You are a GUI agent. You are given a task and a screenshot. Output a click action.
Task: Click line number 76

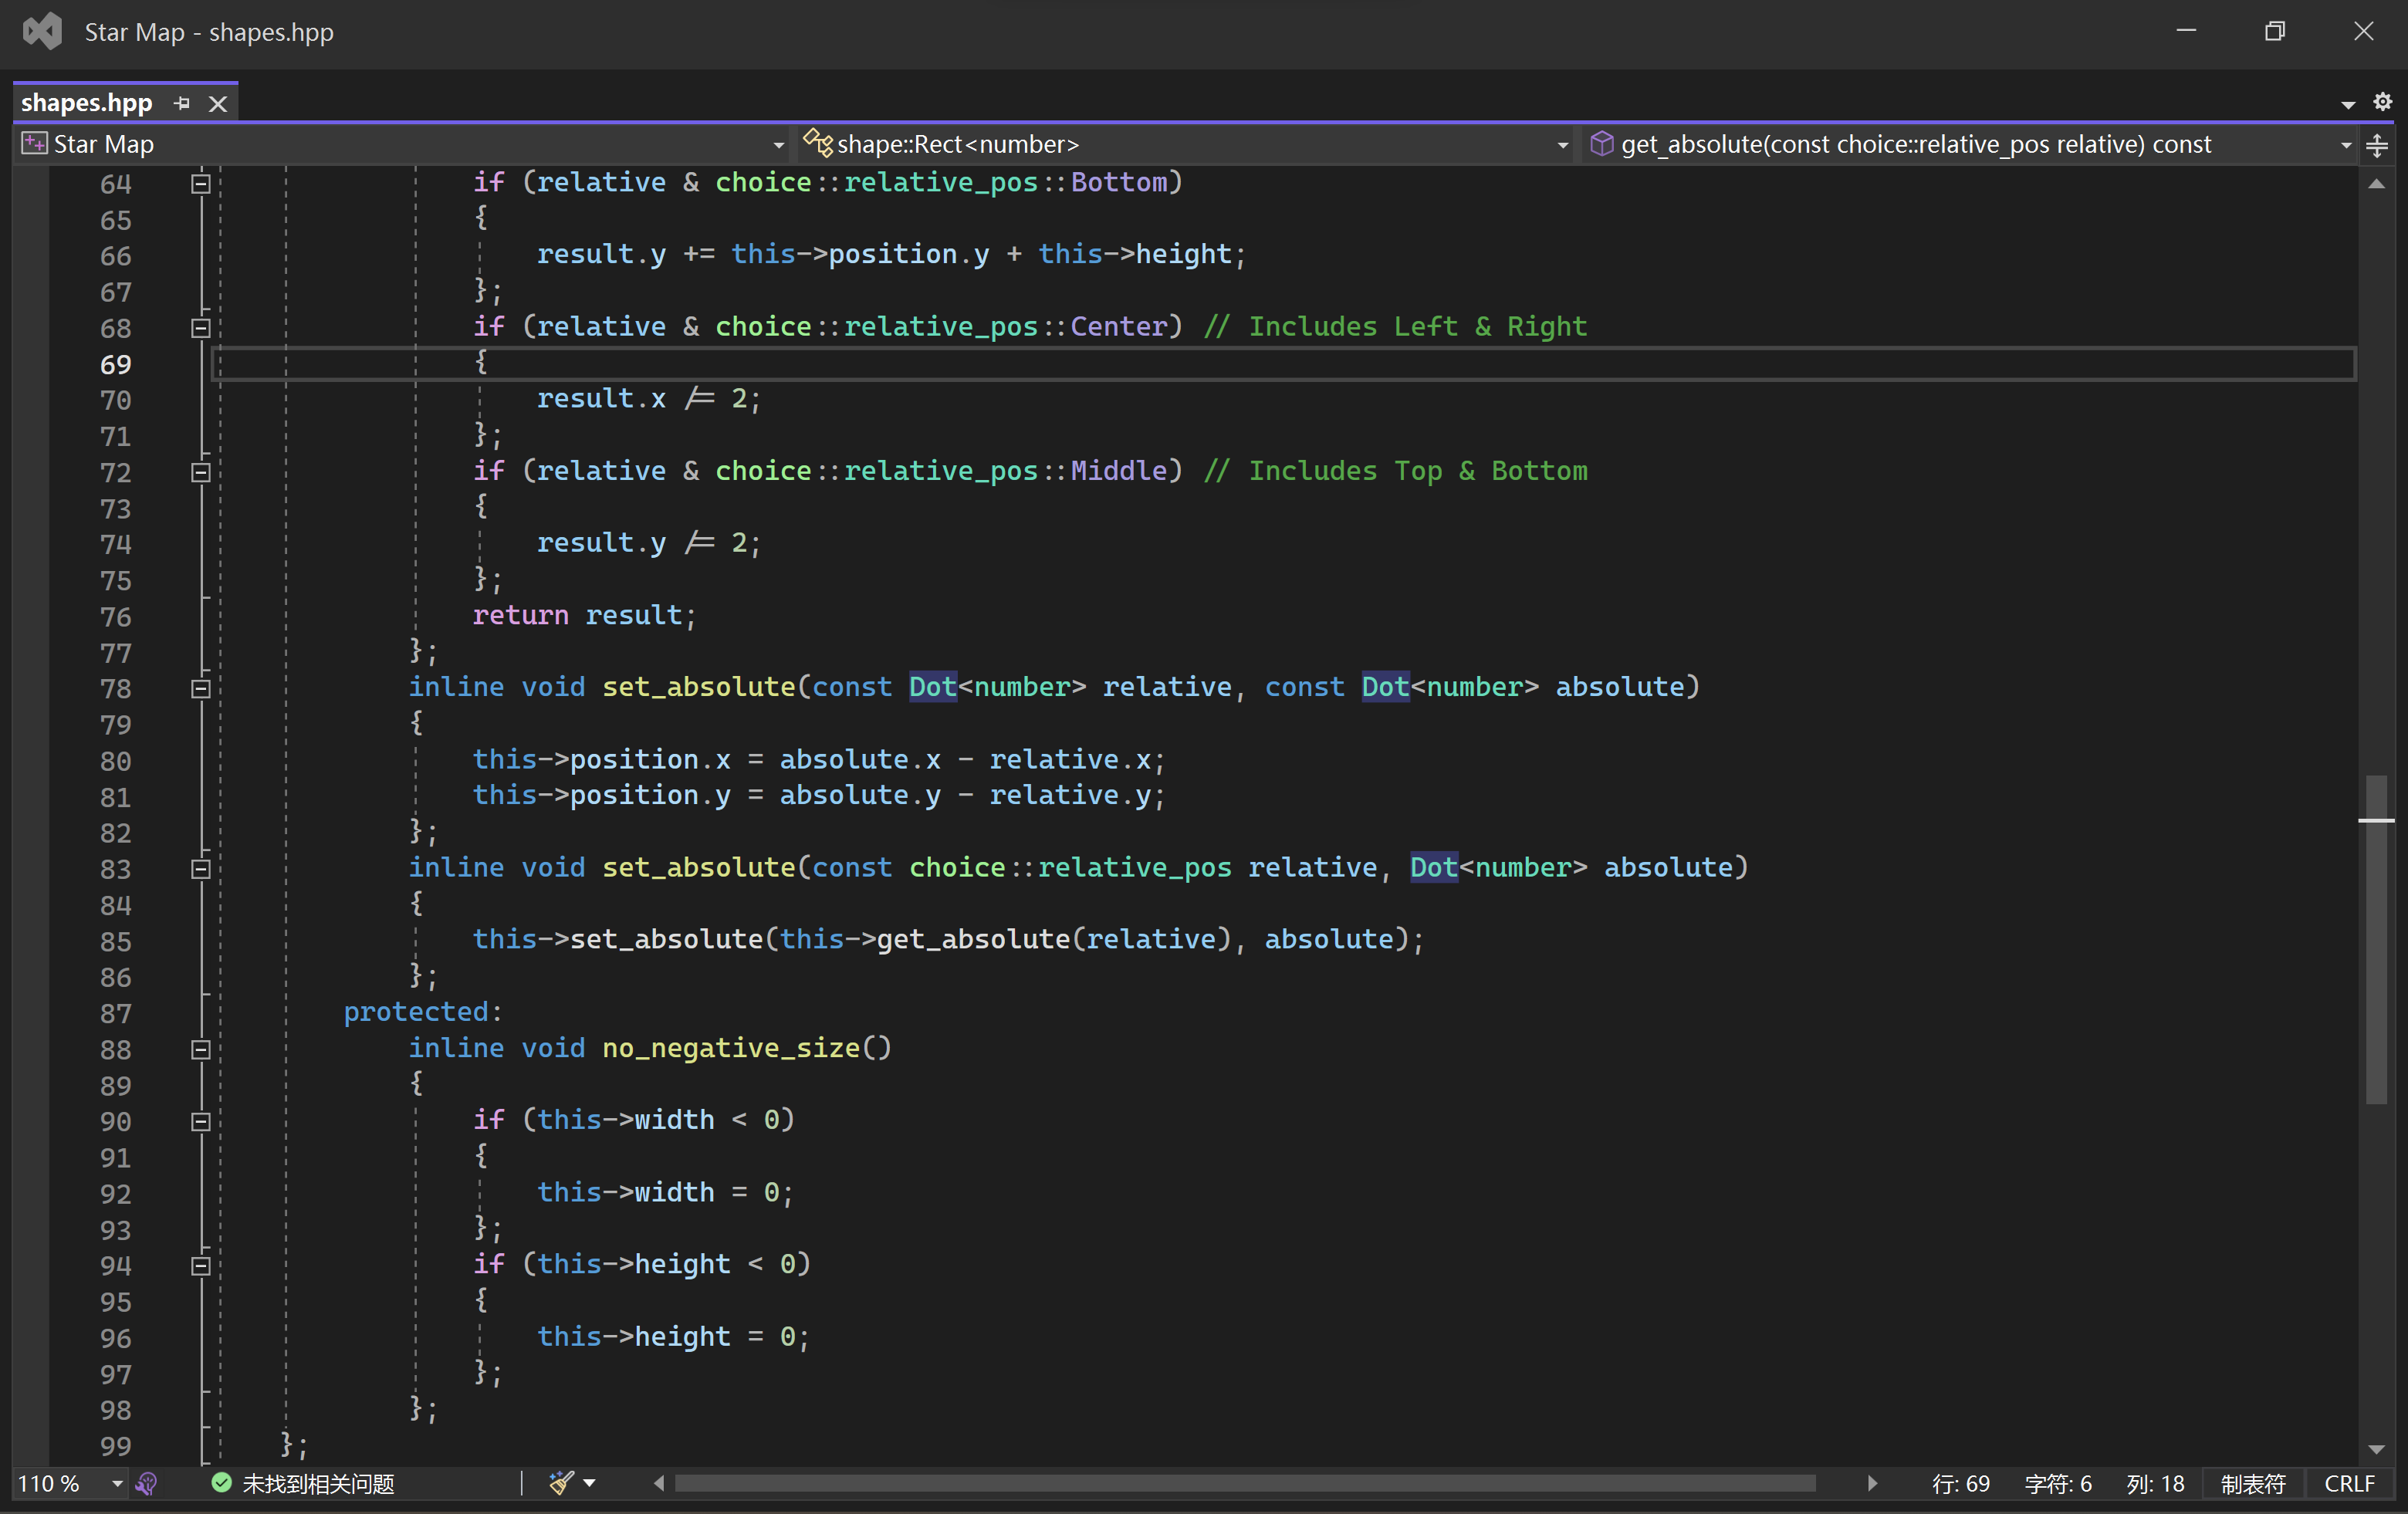pyautogui.click(x=115, y=616)
